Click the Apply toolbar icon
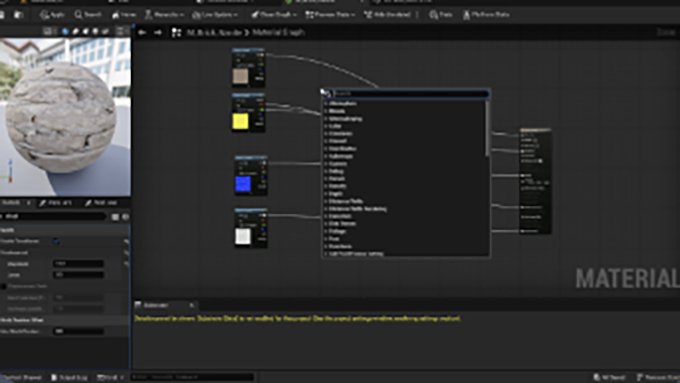 pyautogui.click(x=51, y=15)
